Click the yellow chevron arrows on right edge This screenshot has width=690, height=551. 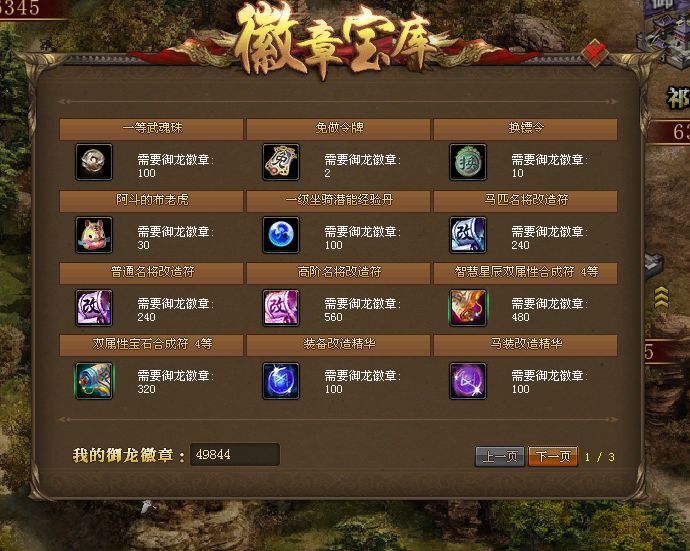(661, 298)
